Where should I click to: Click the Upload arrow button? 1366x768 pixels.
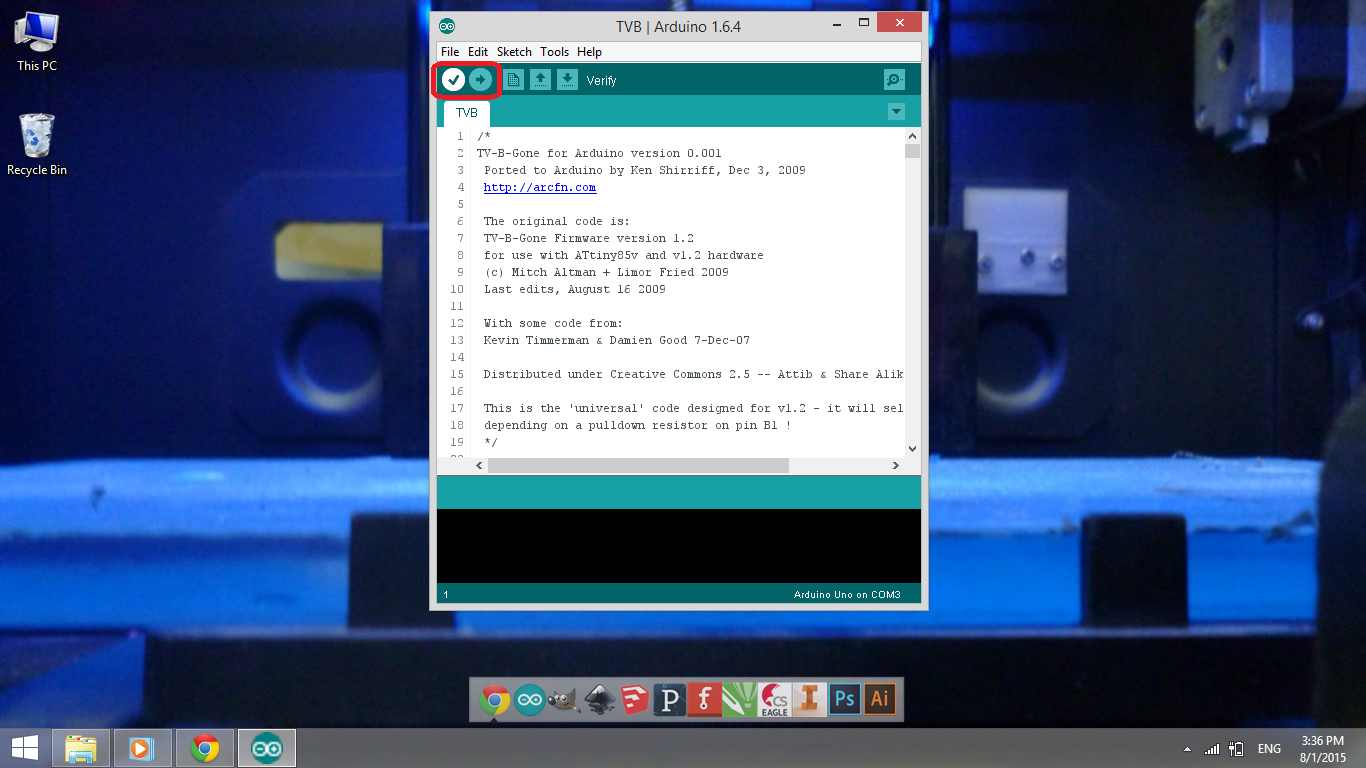[481, 80]
